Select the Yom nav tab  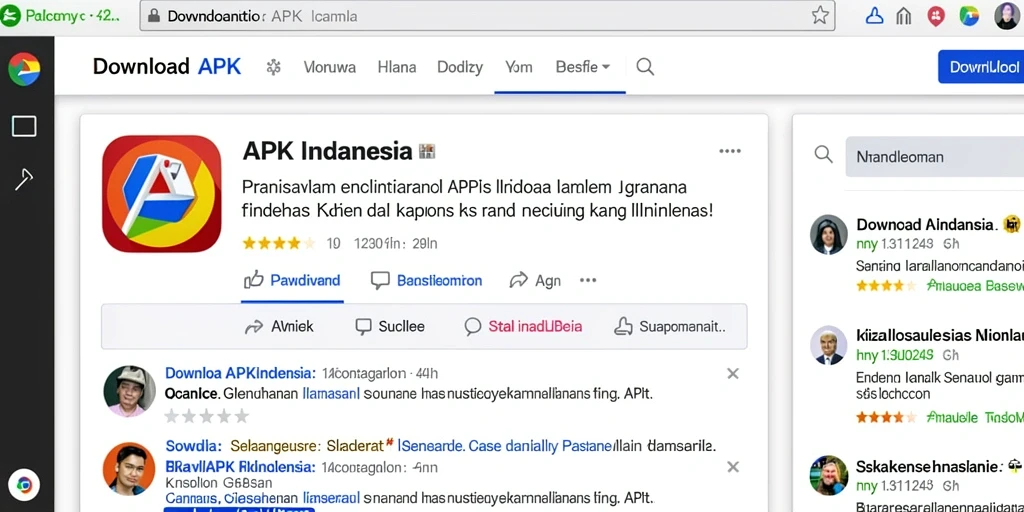pyautogui.click(x=519, y=67)
